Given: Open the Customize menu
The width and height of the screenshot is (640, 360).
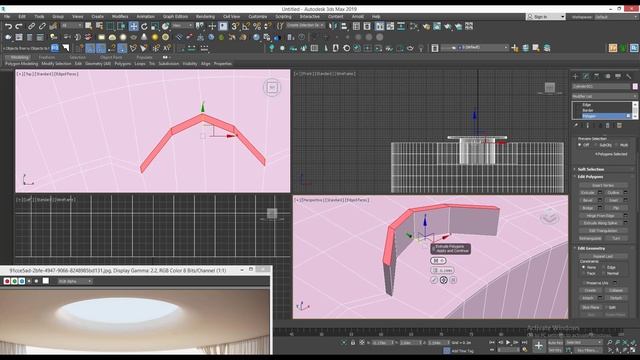Looking at the screenshot, I should (258, 17).
